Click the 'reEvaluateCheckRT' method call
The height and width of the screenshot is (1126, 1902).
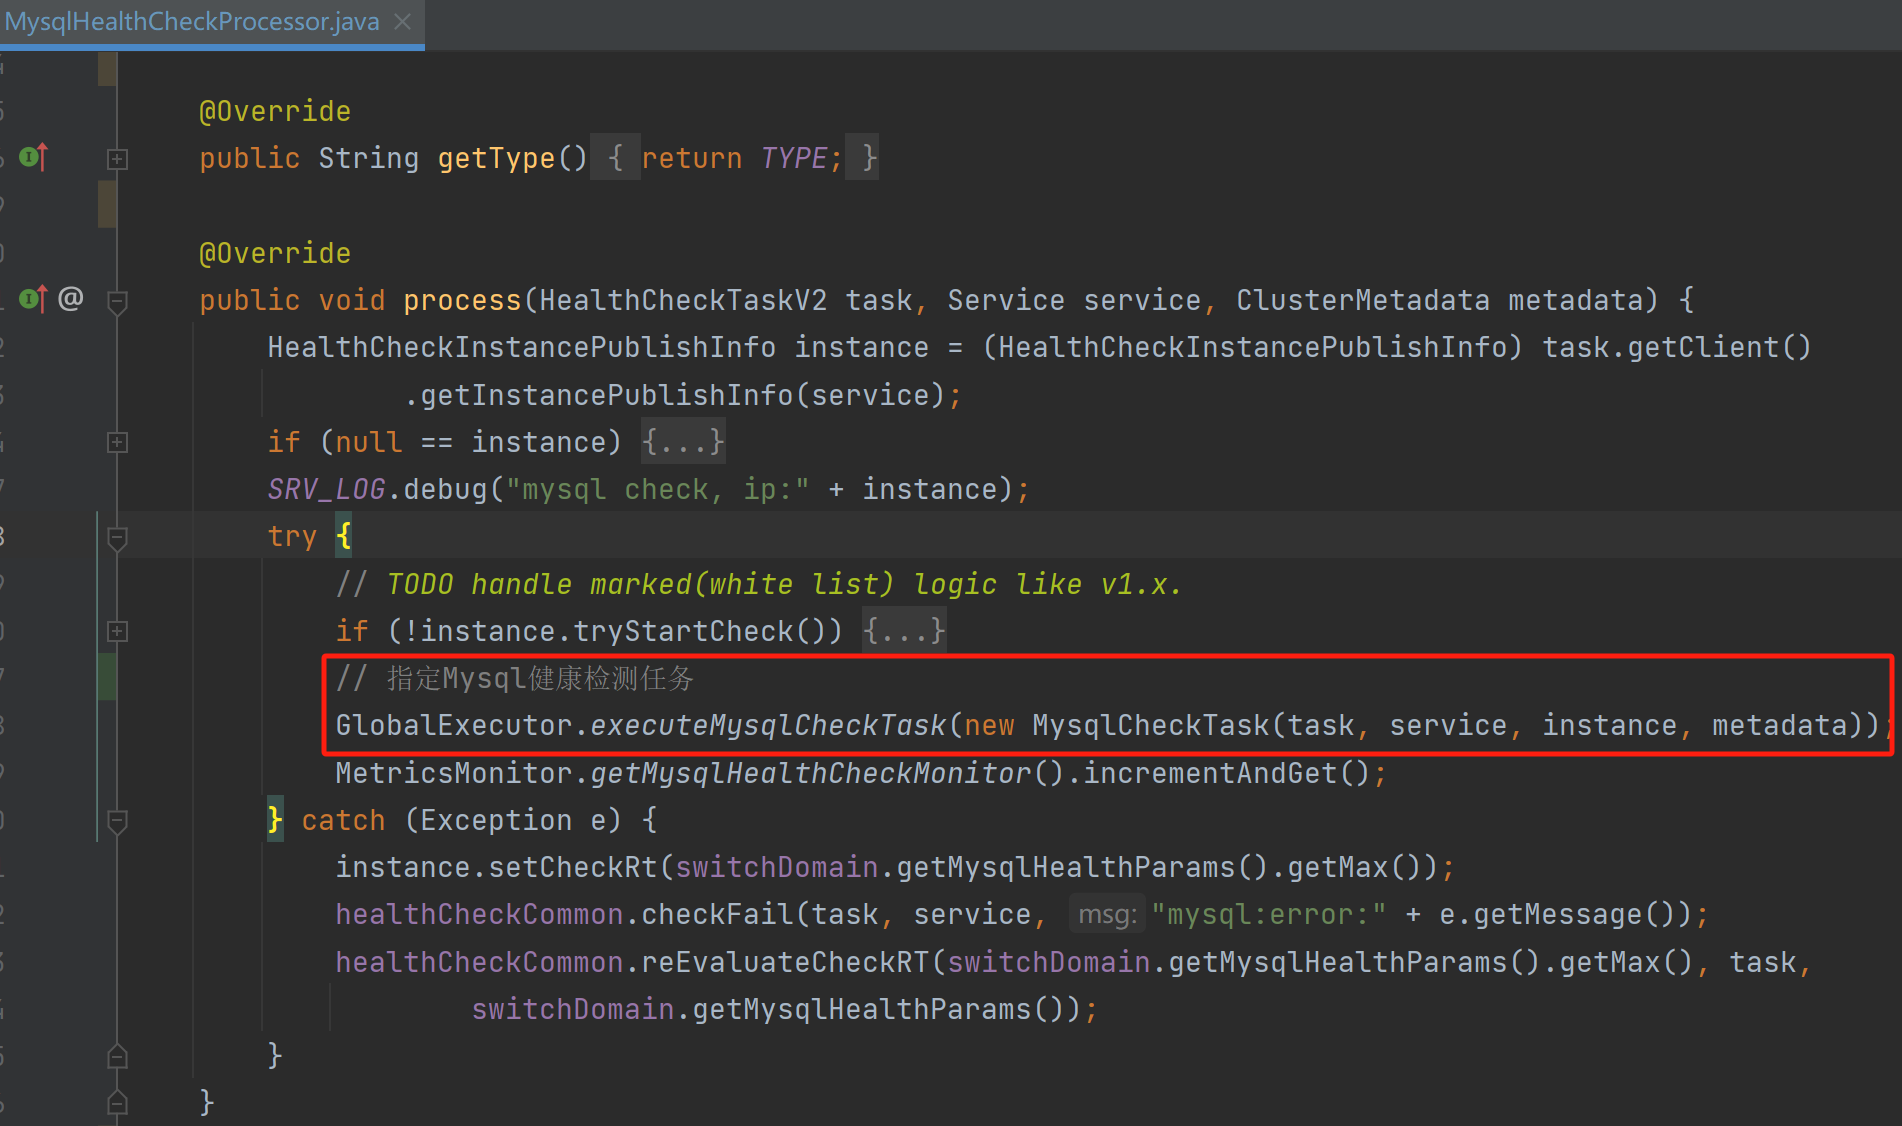pos(785,962)
